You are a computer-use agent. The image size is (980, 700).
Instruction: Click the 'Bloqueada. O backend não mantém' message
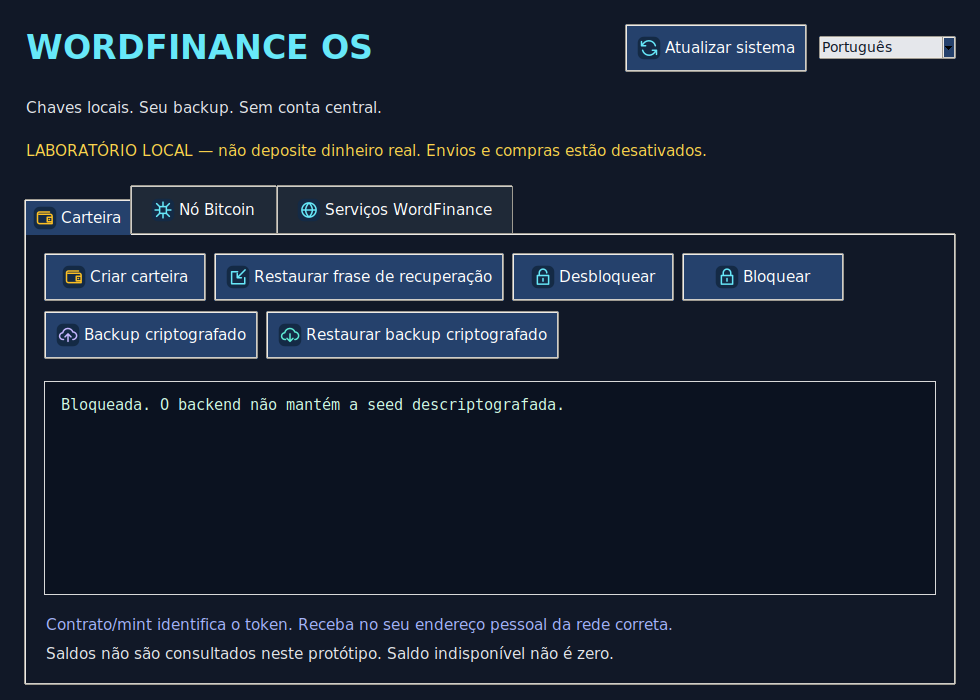[312, 405]
